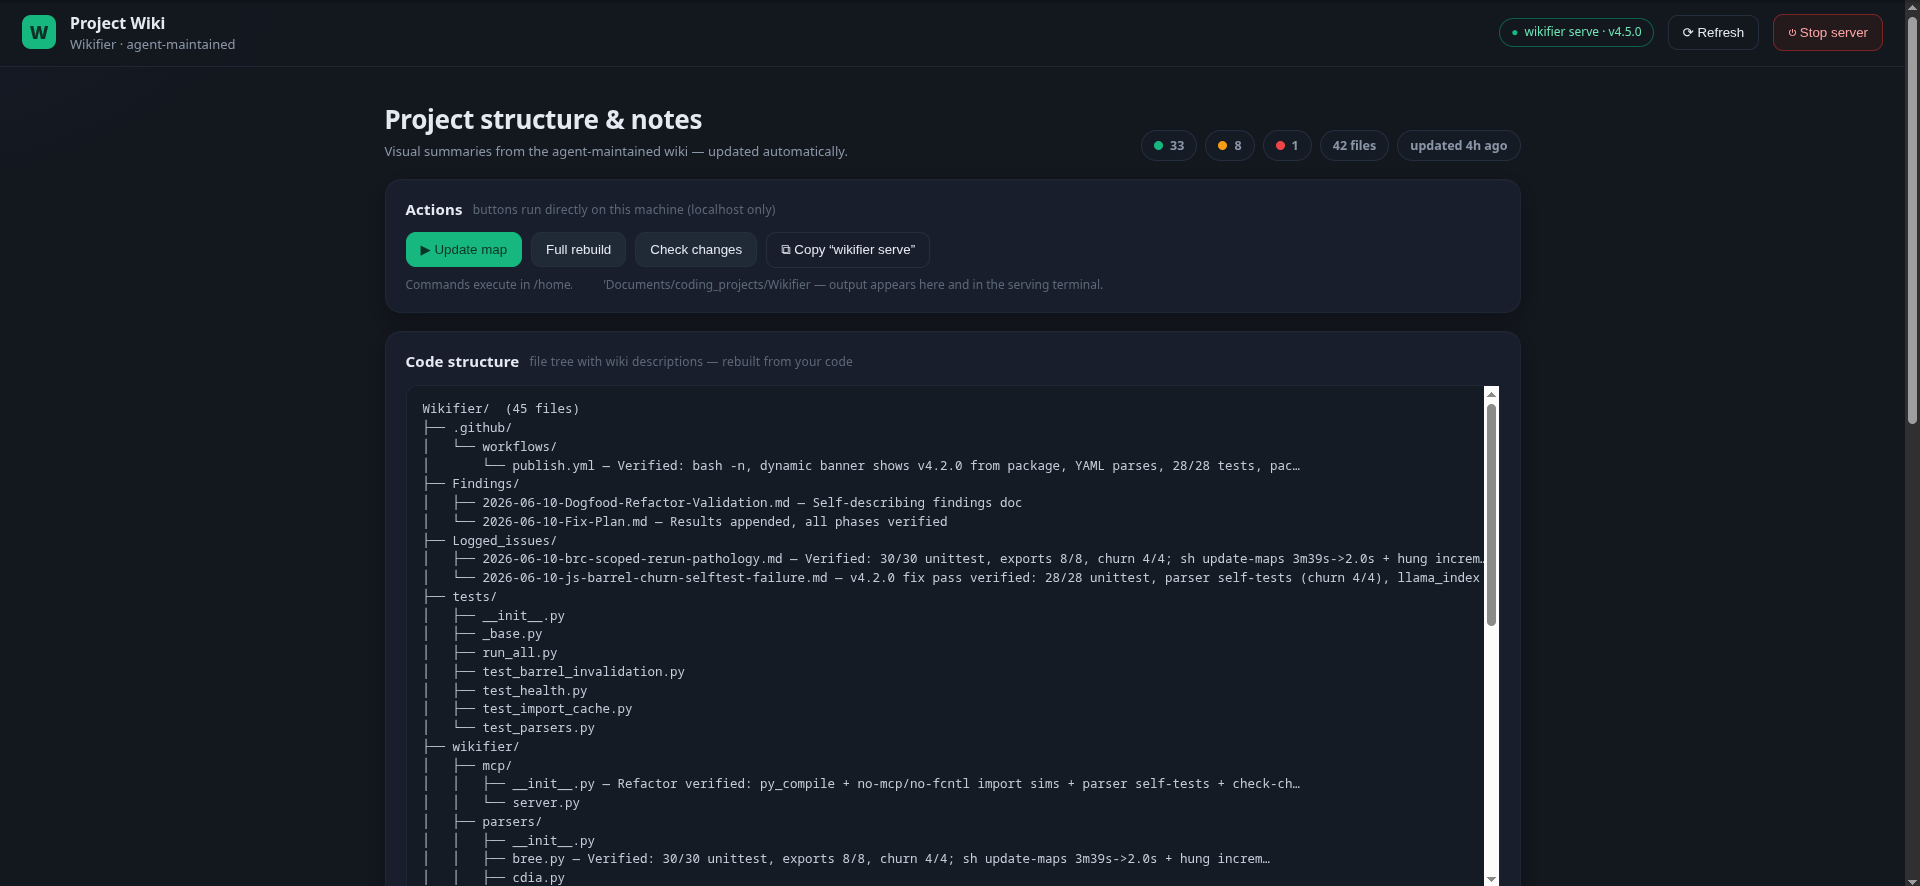1920x886 pixels.
Task: Select the mcp/ folder row
Action: (497, 766)
